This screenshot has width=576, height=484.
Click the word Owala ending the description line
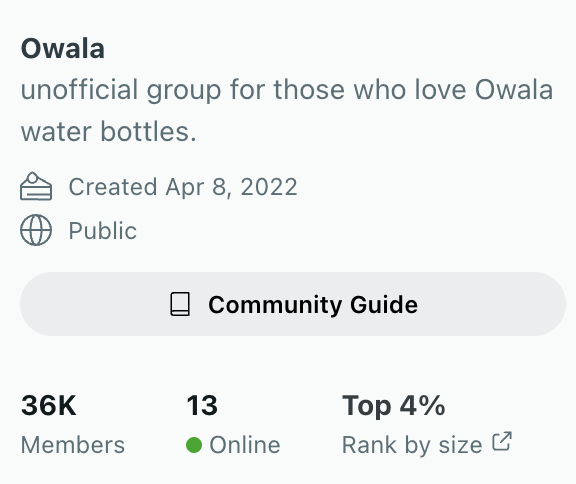pos(514,90)
